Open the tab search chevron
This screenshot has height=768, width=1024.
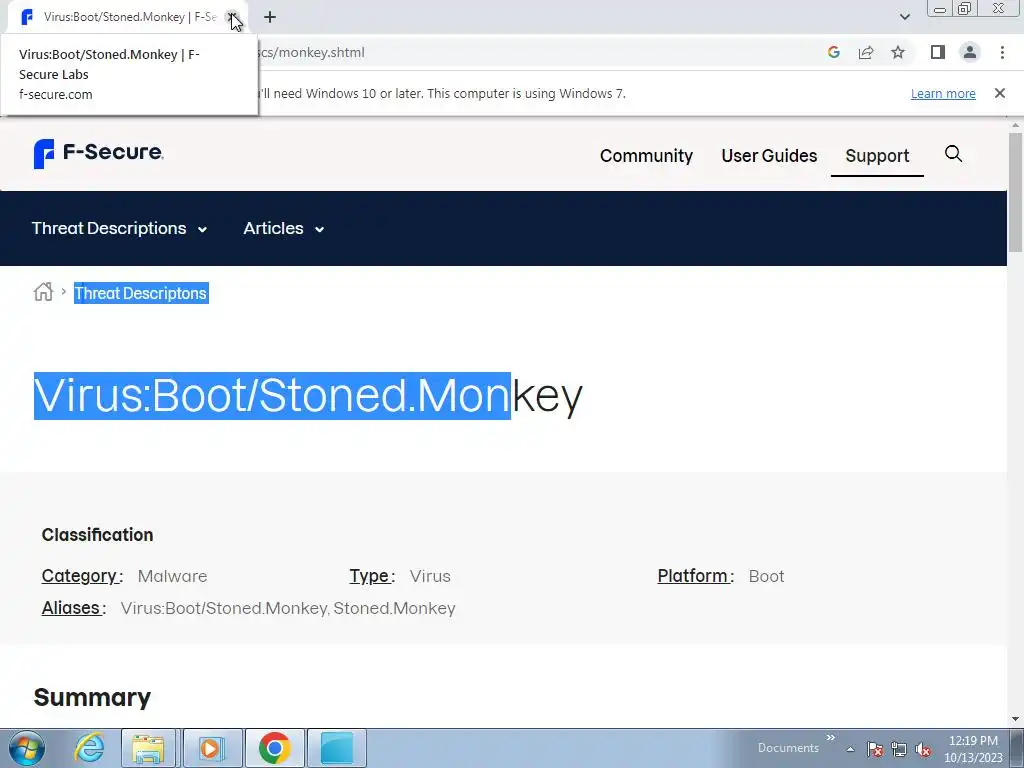[904, 17]
